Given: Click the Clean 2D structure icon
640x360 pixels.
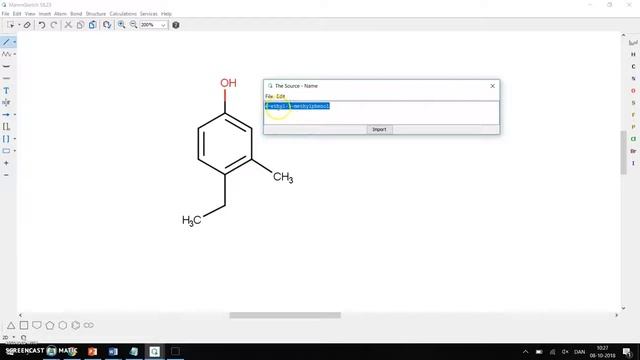Looking at the screenshot, I should pos(107,25).
